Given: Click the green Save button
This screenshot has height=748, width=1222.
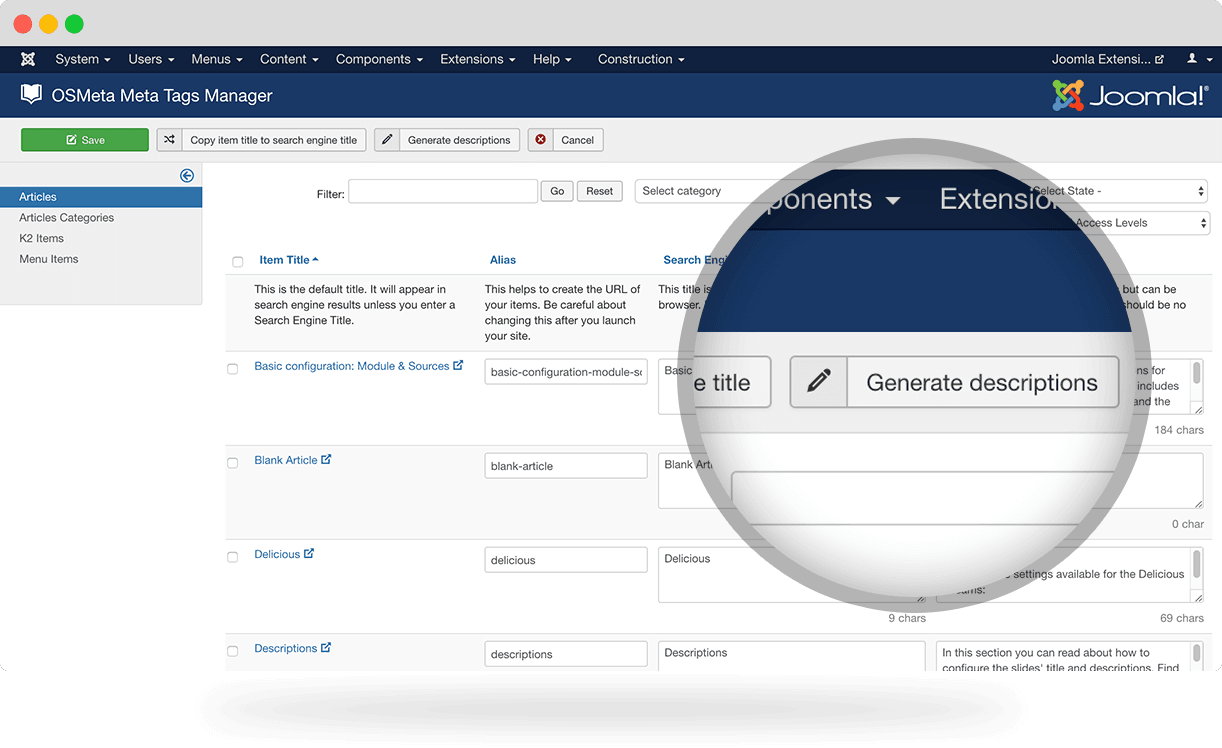Looking at the screenshot, I should (x=85, y=140).
